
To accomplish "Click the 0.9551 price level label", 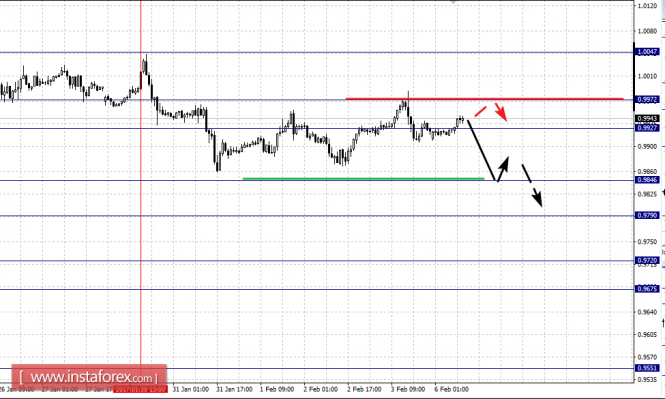I will 647,368.
